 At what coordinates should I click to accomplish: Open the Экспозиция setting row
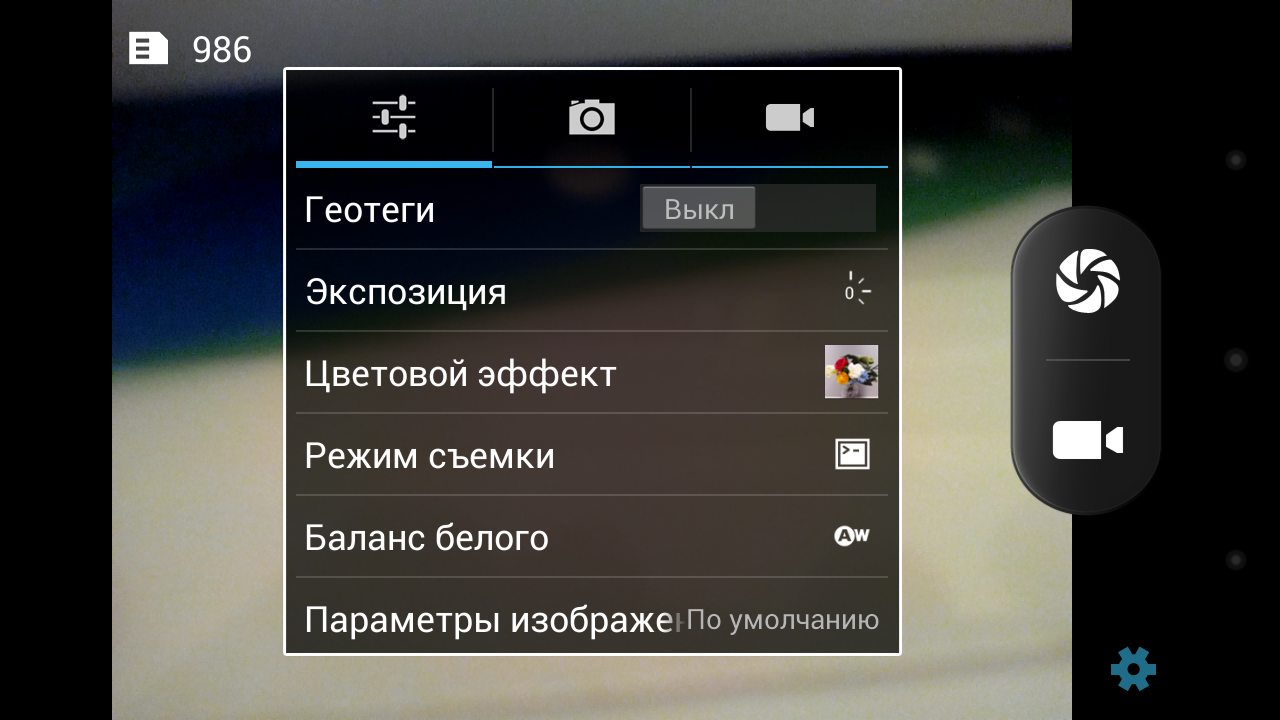pos(592,291)
